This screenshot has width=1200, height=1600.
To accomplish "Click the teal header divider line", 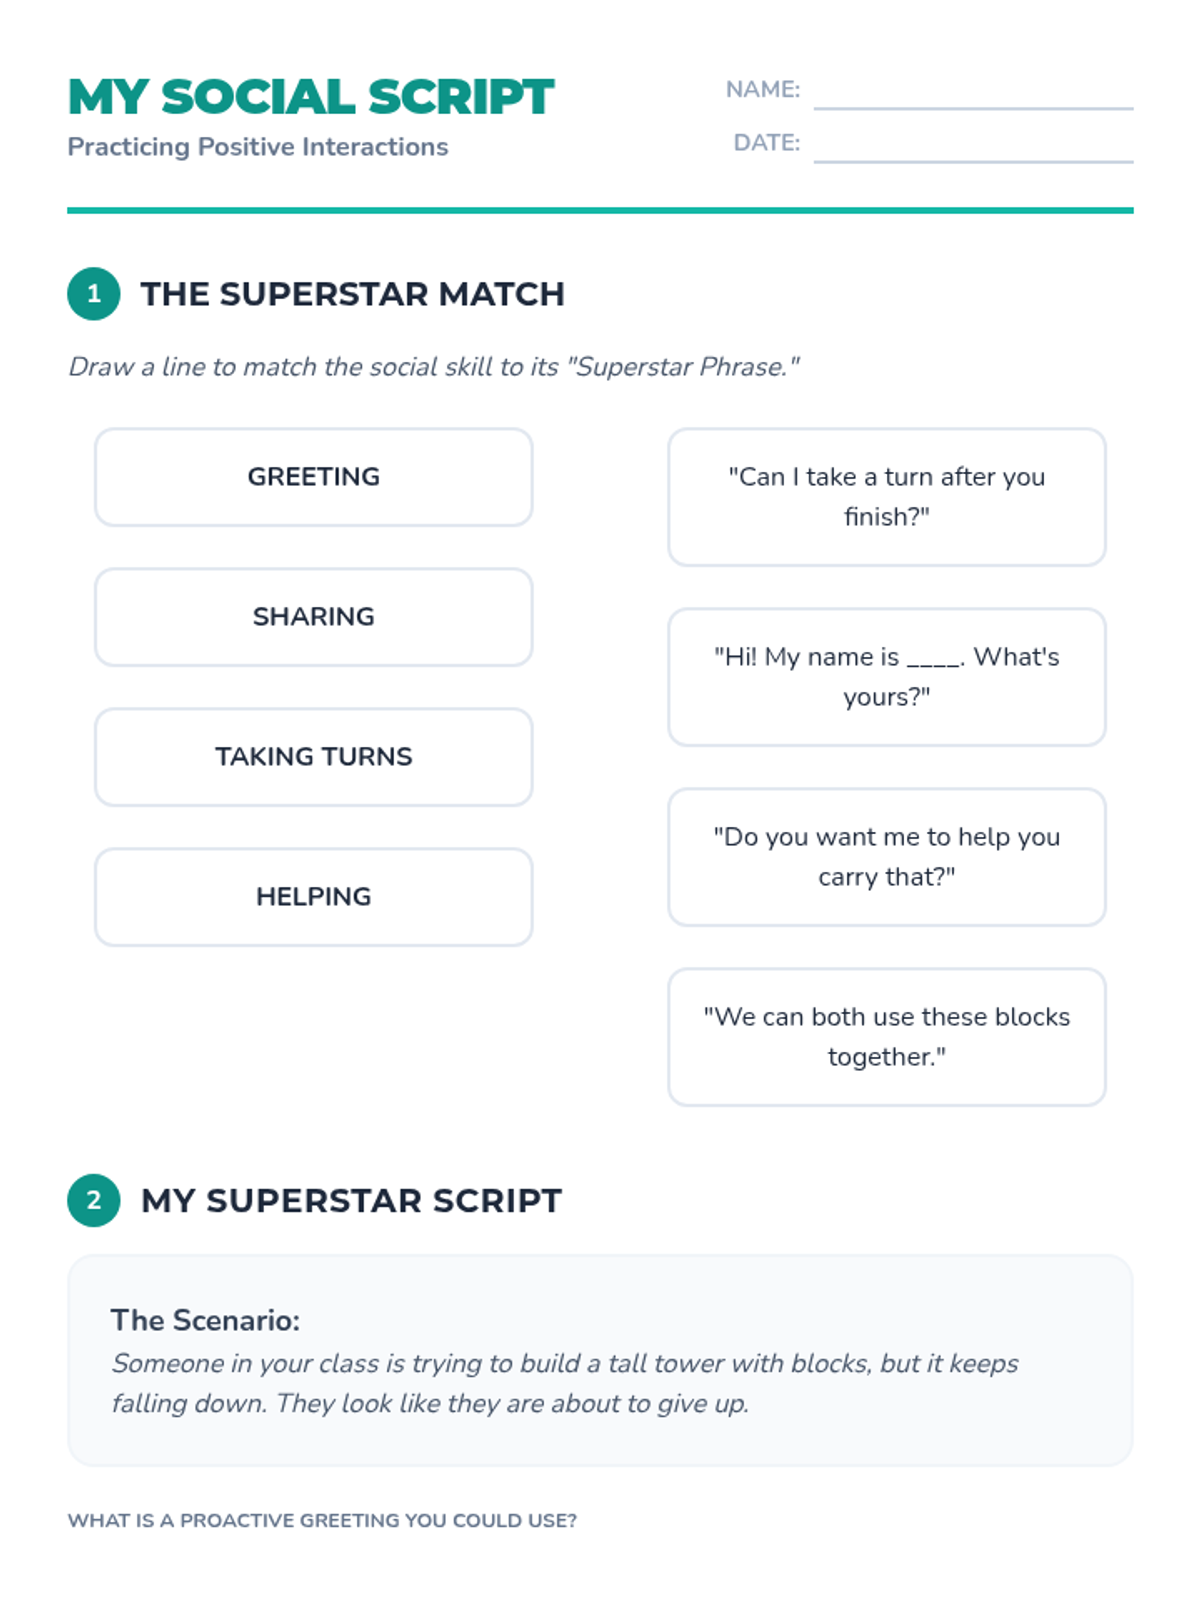I will coord(600,210).
